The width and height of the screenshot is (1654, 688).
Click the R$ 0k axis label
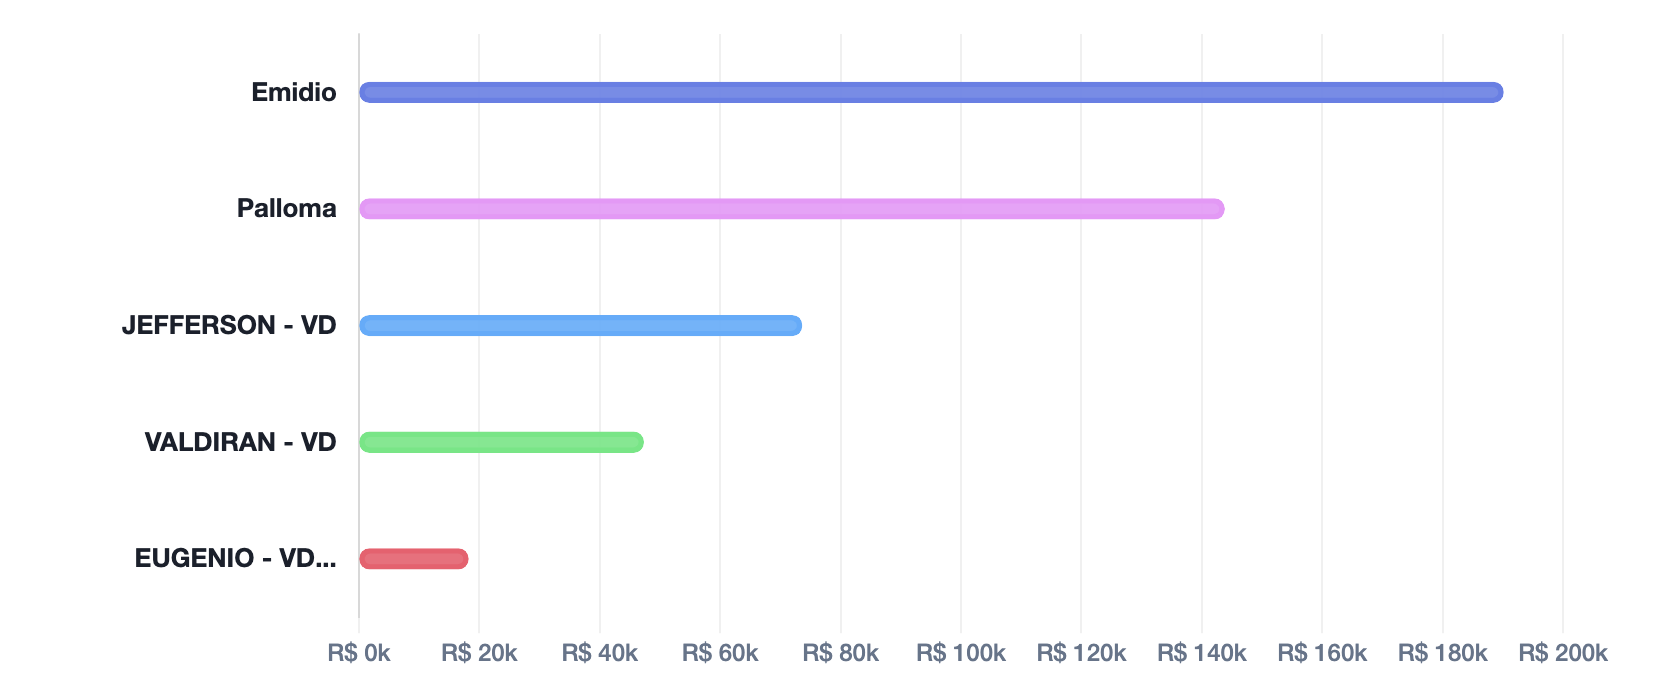(359, 654)
